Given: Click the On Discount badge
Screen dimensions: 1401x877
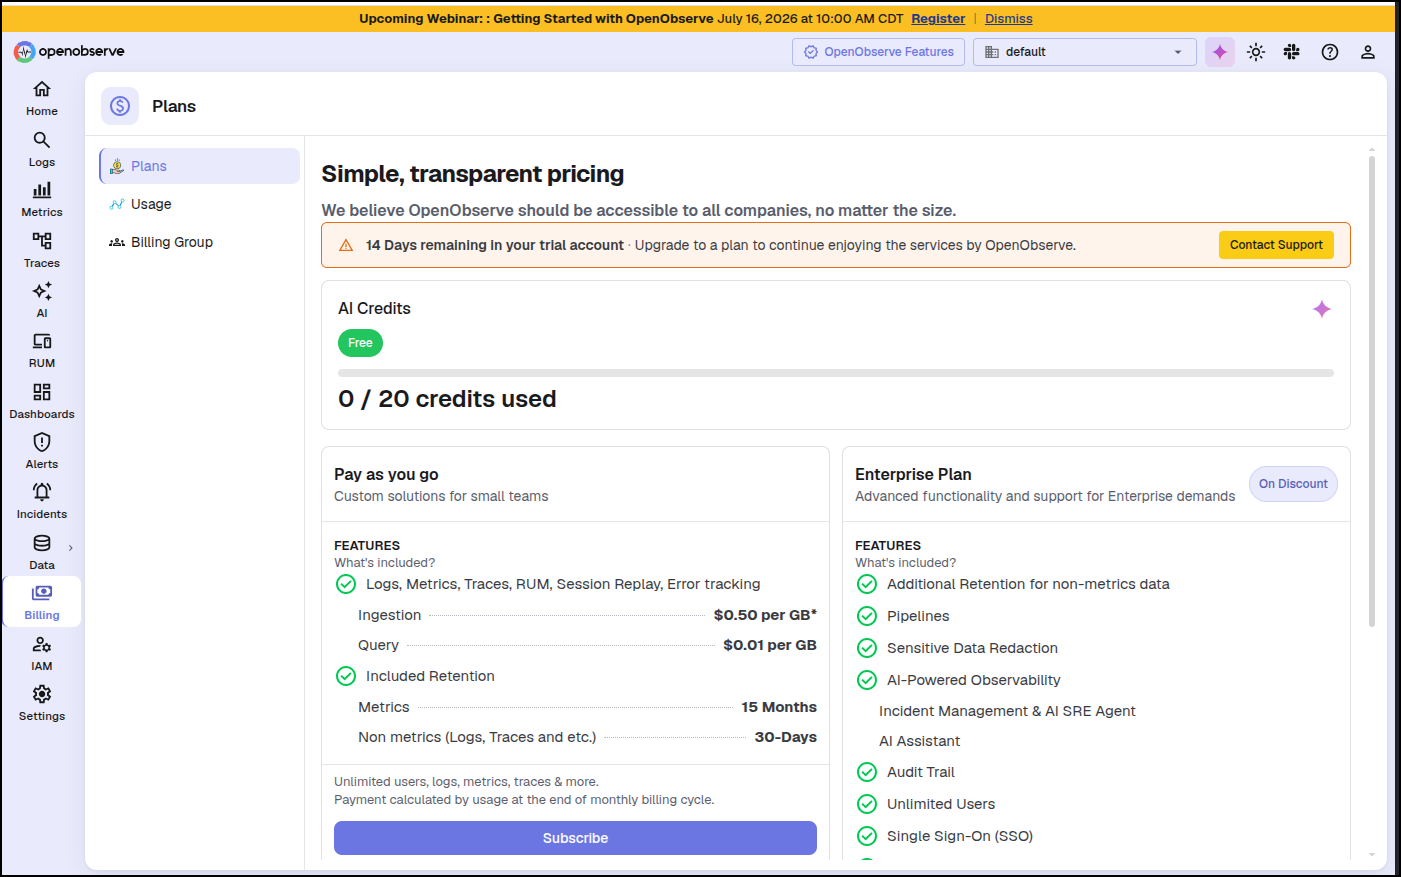Looking at the screenshot, I should pyautogui.click(x=1293, y=484).
